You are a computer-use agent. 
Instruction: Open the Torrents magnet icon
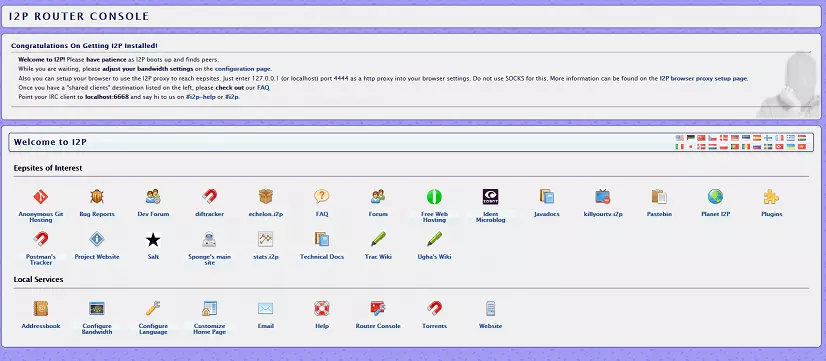point(434,308)
